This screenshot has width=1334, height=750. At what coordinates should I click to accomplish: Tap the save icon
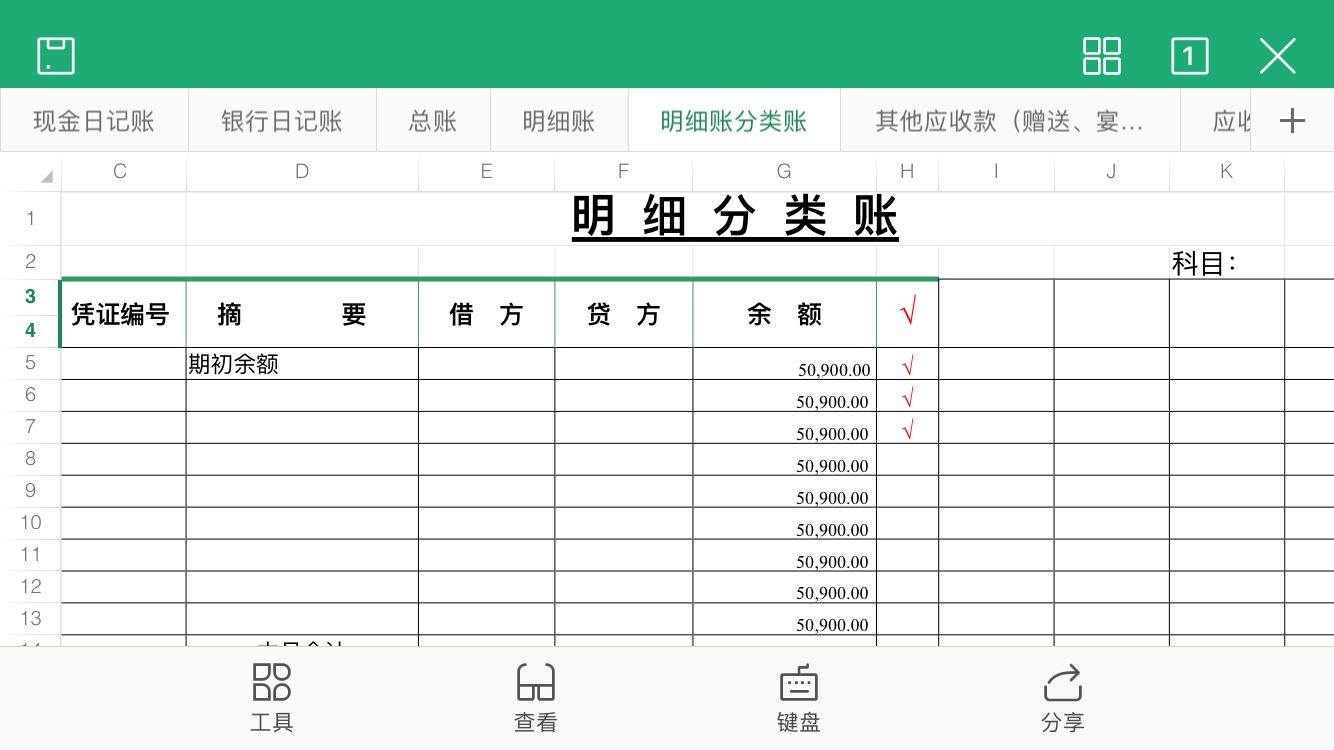tap(56, 55)
